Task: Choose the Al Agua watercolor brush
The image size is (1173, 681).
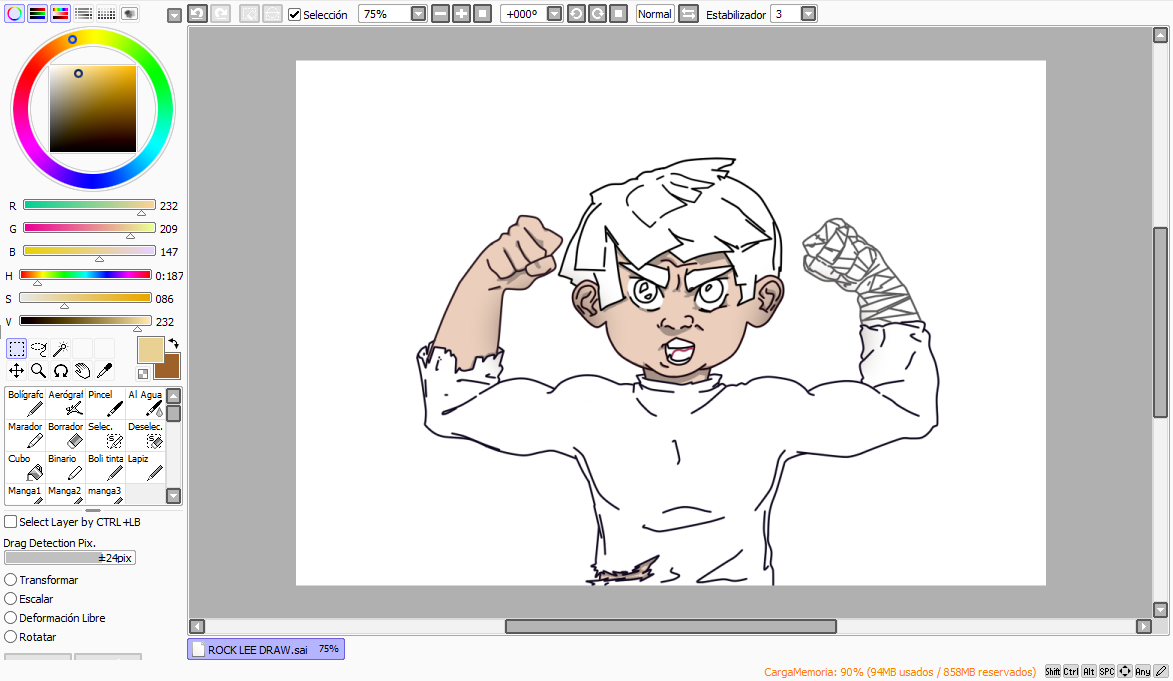Action: pos(145,403)
